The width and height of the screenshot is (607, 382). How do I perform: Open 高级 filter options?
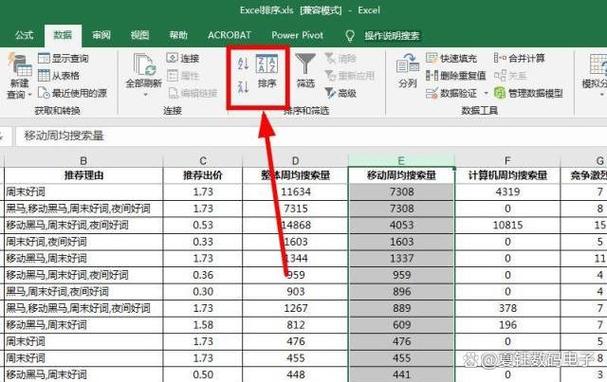340,93
